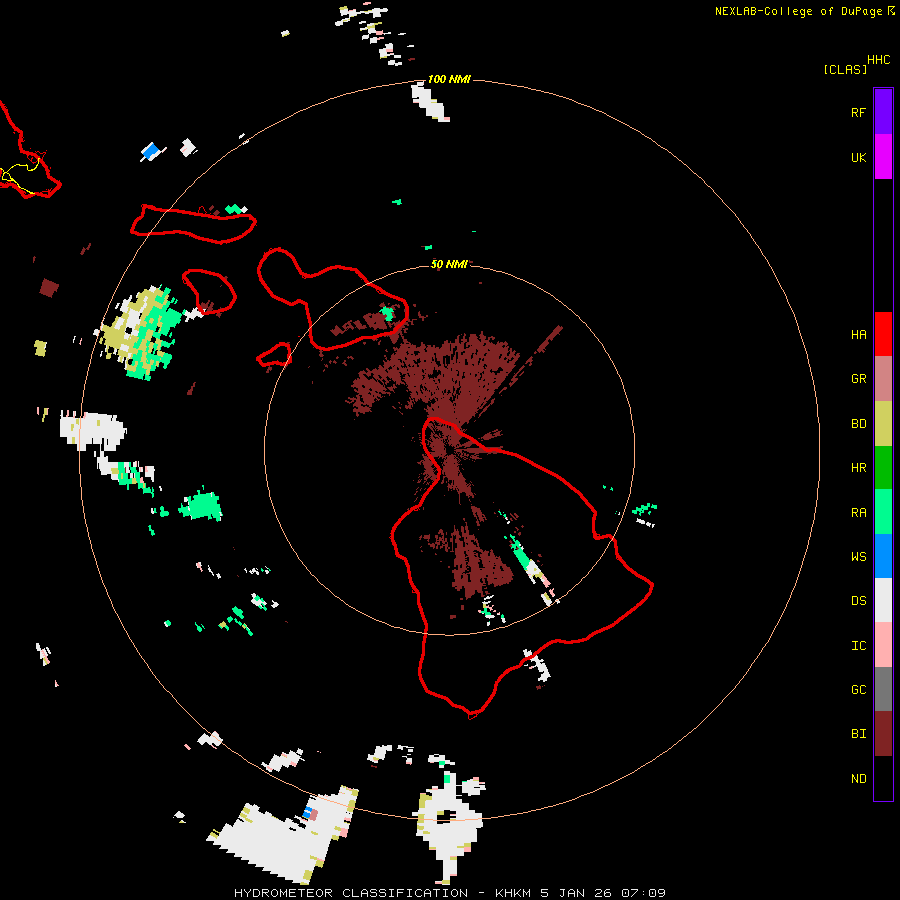Click the RA legend label
Viewport: 900px width, 900px height.
[858, 512]
